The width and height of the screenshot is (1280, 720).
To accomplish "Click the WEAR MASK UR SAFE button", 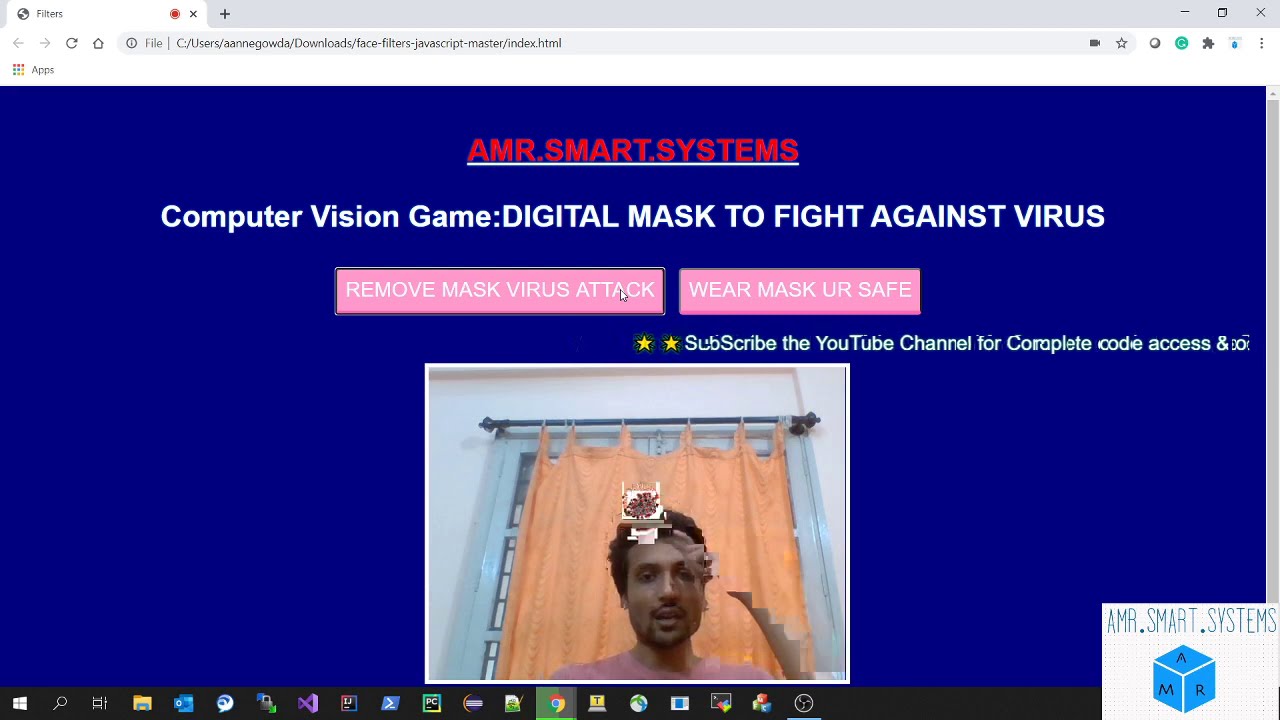I will (x=800, y=291).
